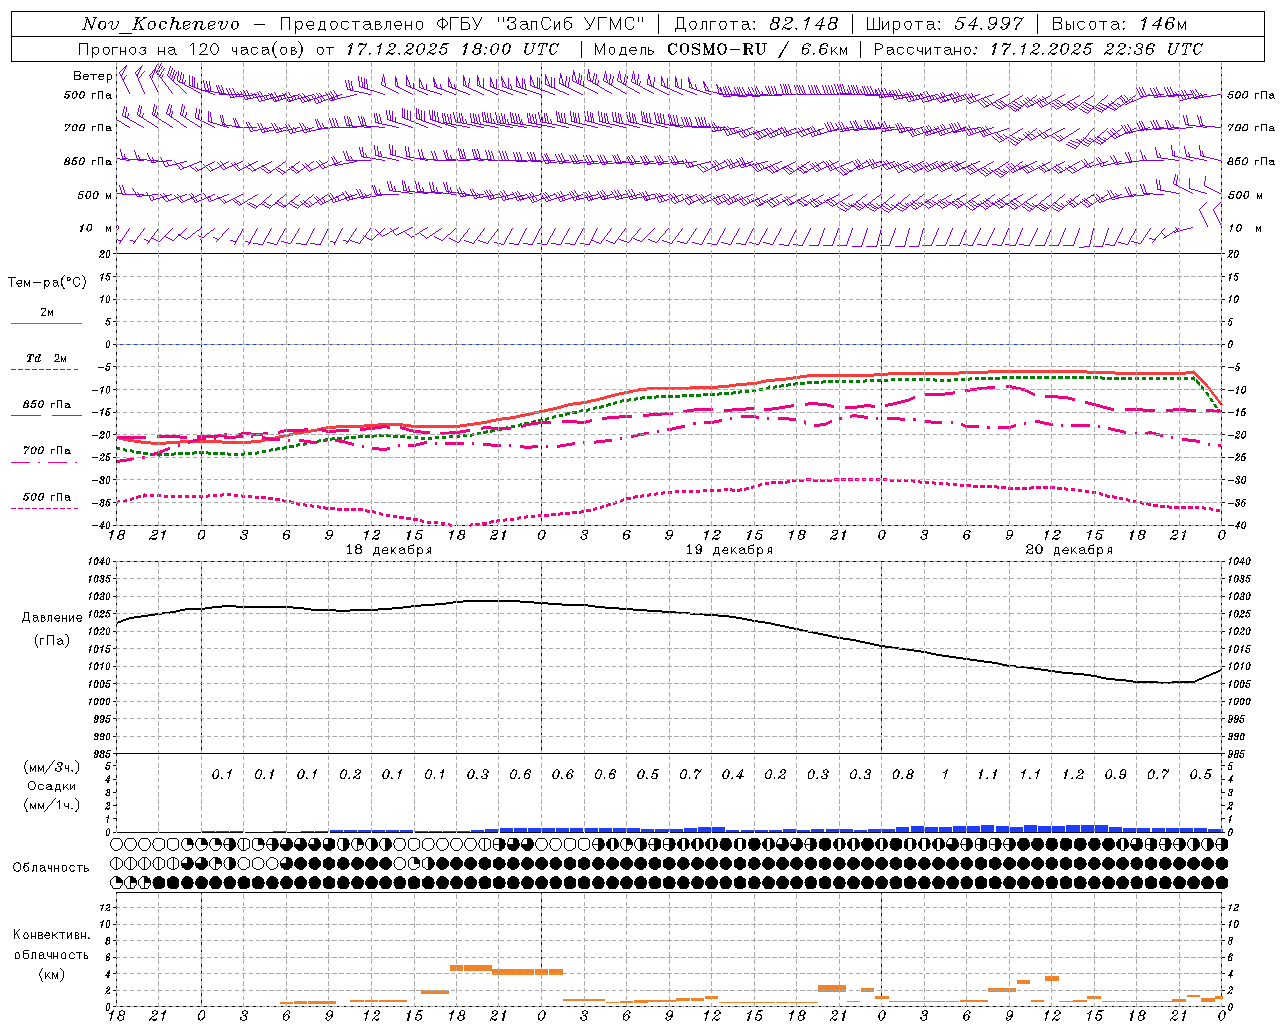Click the 'Td 2м' dew point legend entry
Screen dimensions: 1280x1024
pyautogui.click(x=47, y=358)
